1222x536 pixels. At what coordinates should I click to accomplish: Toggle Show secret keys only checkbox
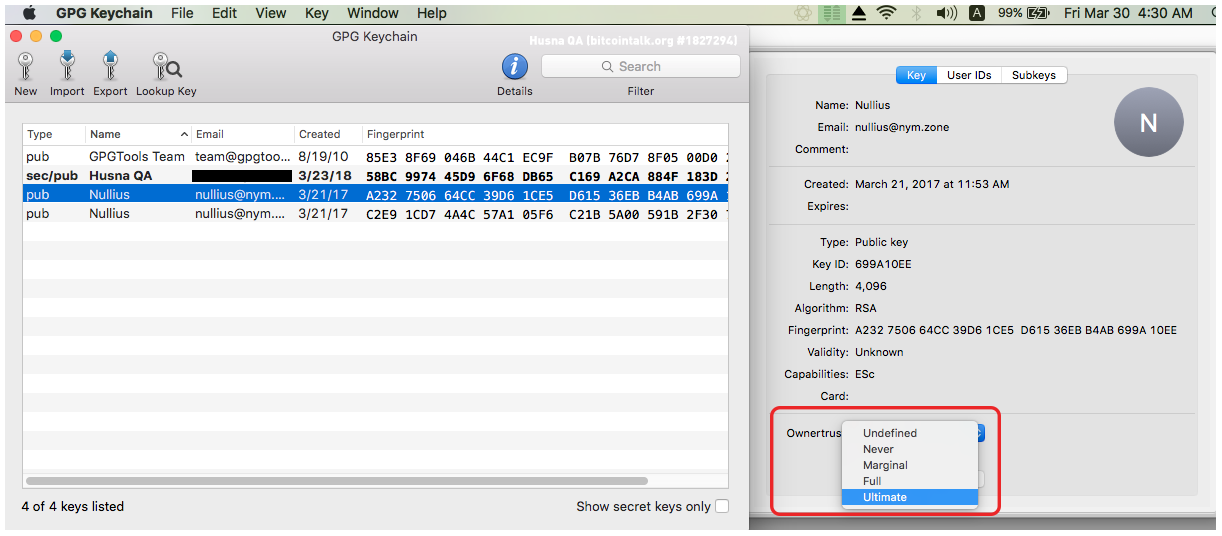pos(722,506)
